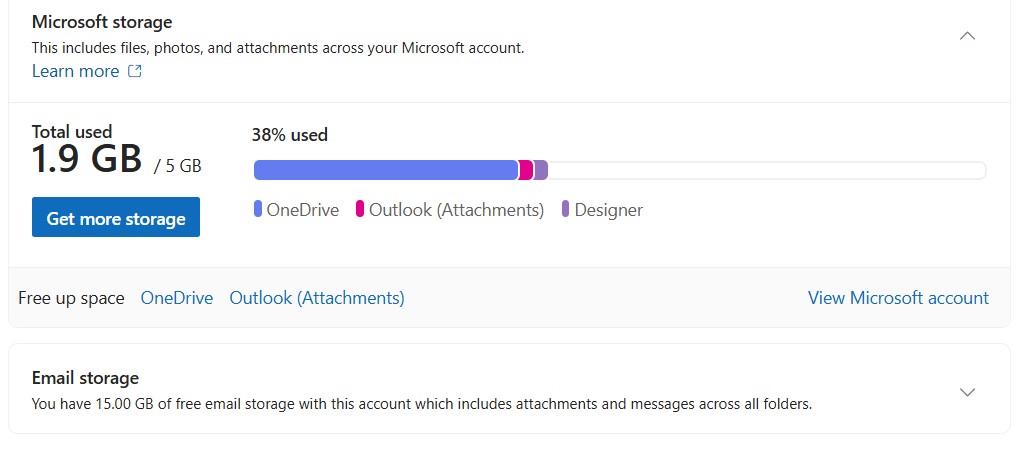Click the Microsoft storage heading

tap(102, 22)
